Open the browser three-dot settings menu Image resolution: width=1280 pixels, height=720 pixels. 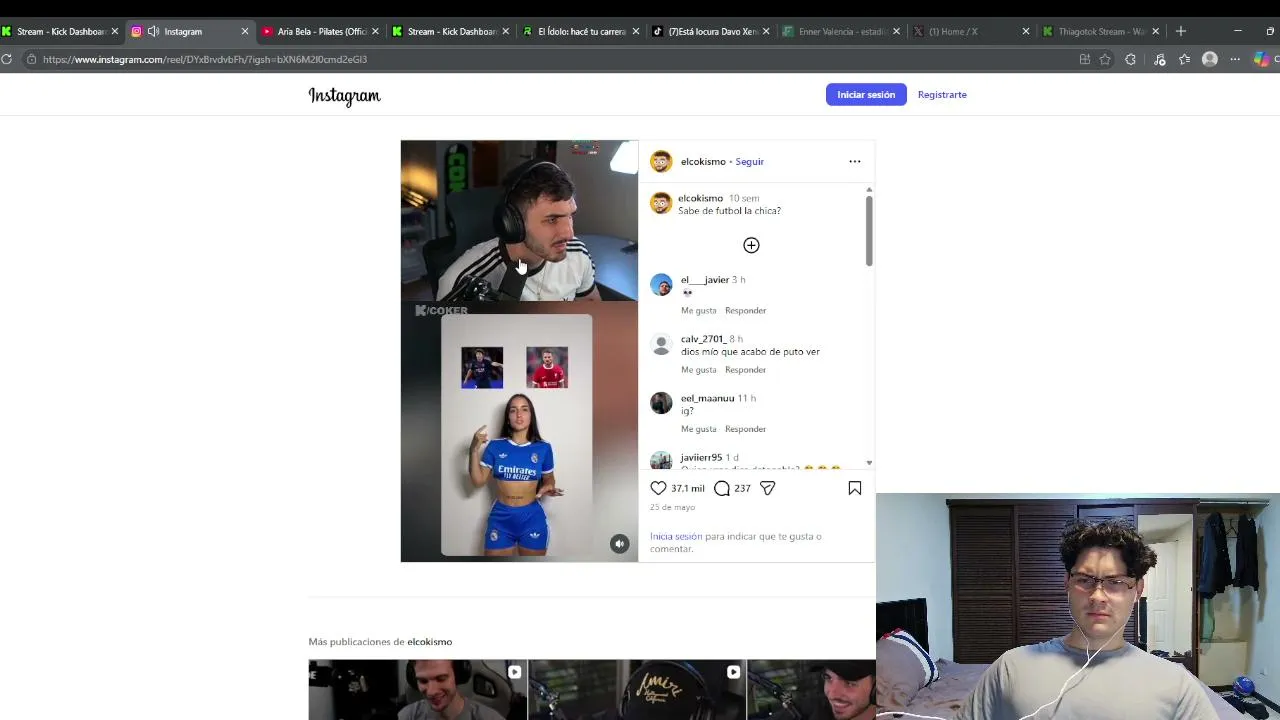pos(1235,59)
